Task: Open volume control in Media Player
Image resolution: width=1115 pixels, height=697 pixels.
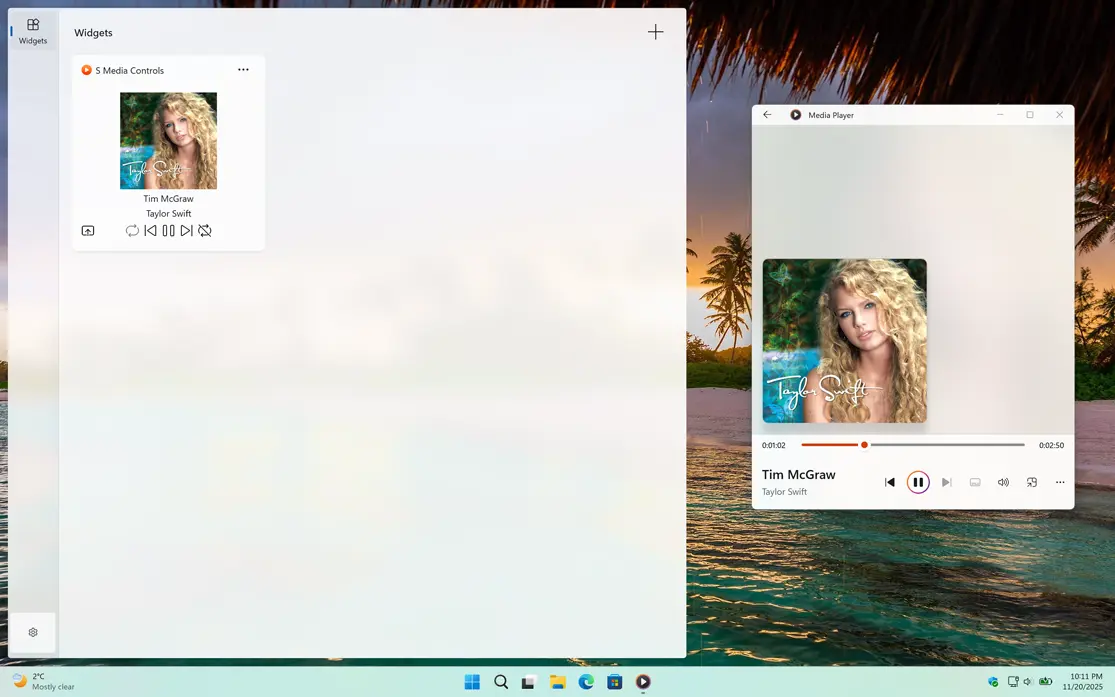Action: point(1003,482)
